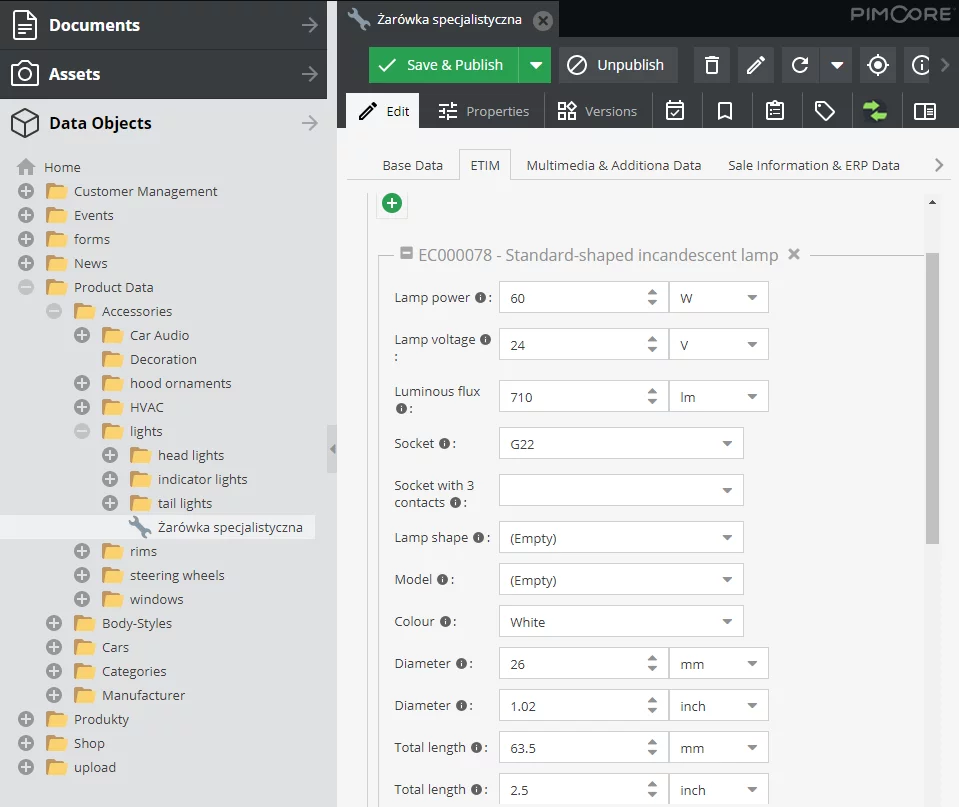Switch to the Versions tab

597,111
